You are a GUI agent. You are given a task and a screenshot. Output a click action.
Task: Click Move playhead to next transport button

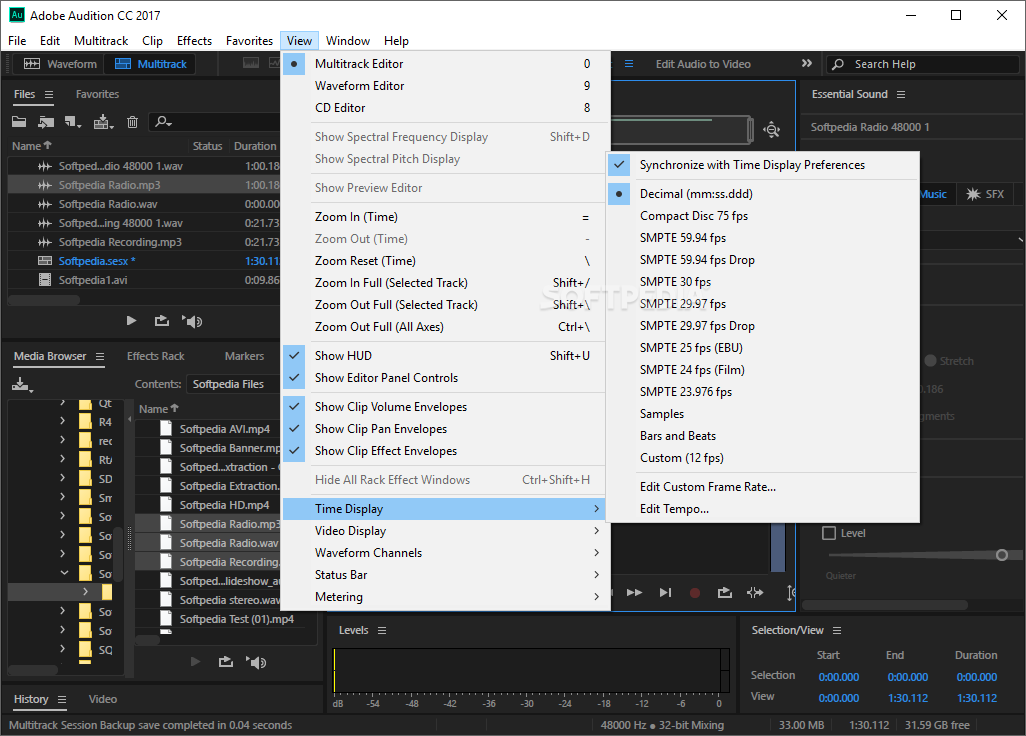tap(665, 593)
